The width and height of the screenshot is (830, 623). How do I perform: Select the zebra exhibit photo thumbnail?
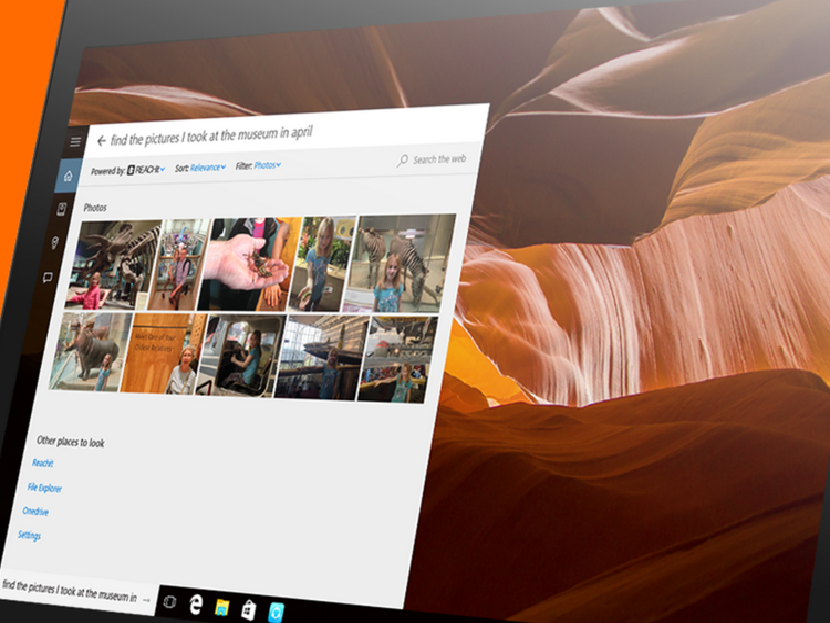(398, 262)
